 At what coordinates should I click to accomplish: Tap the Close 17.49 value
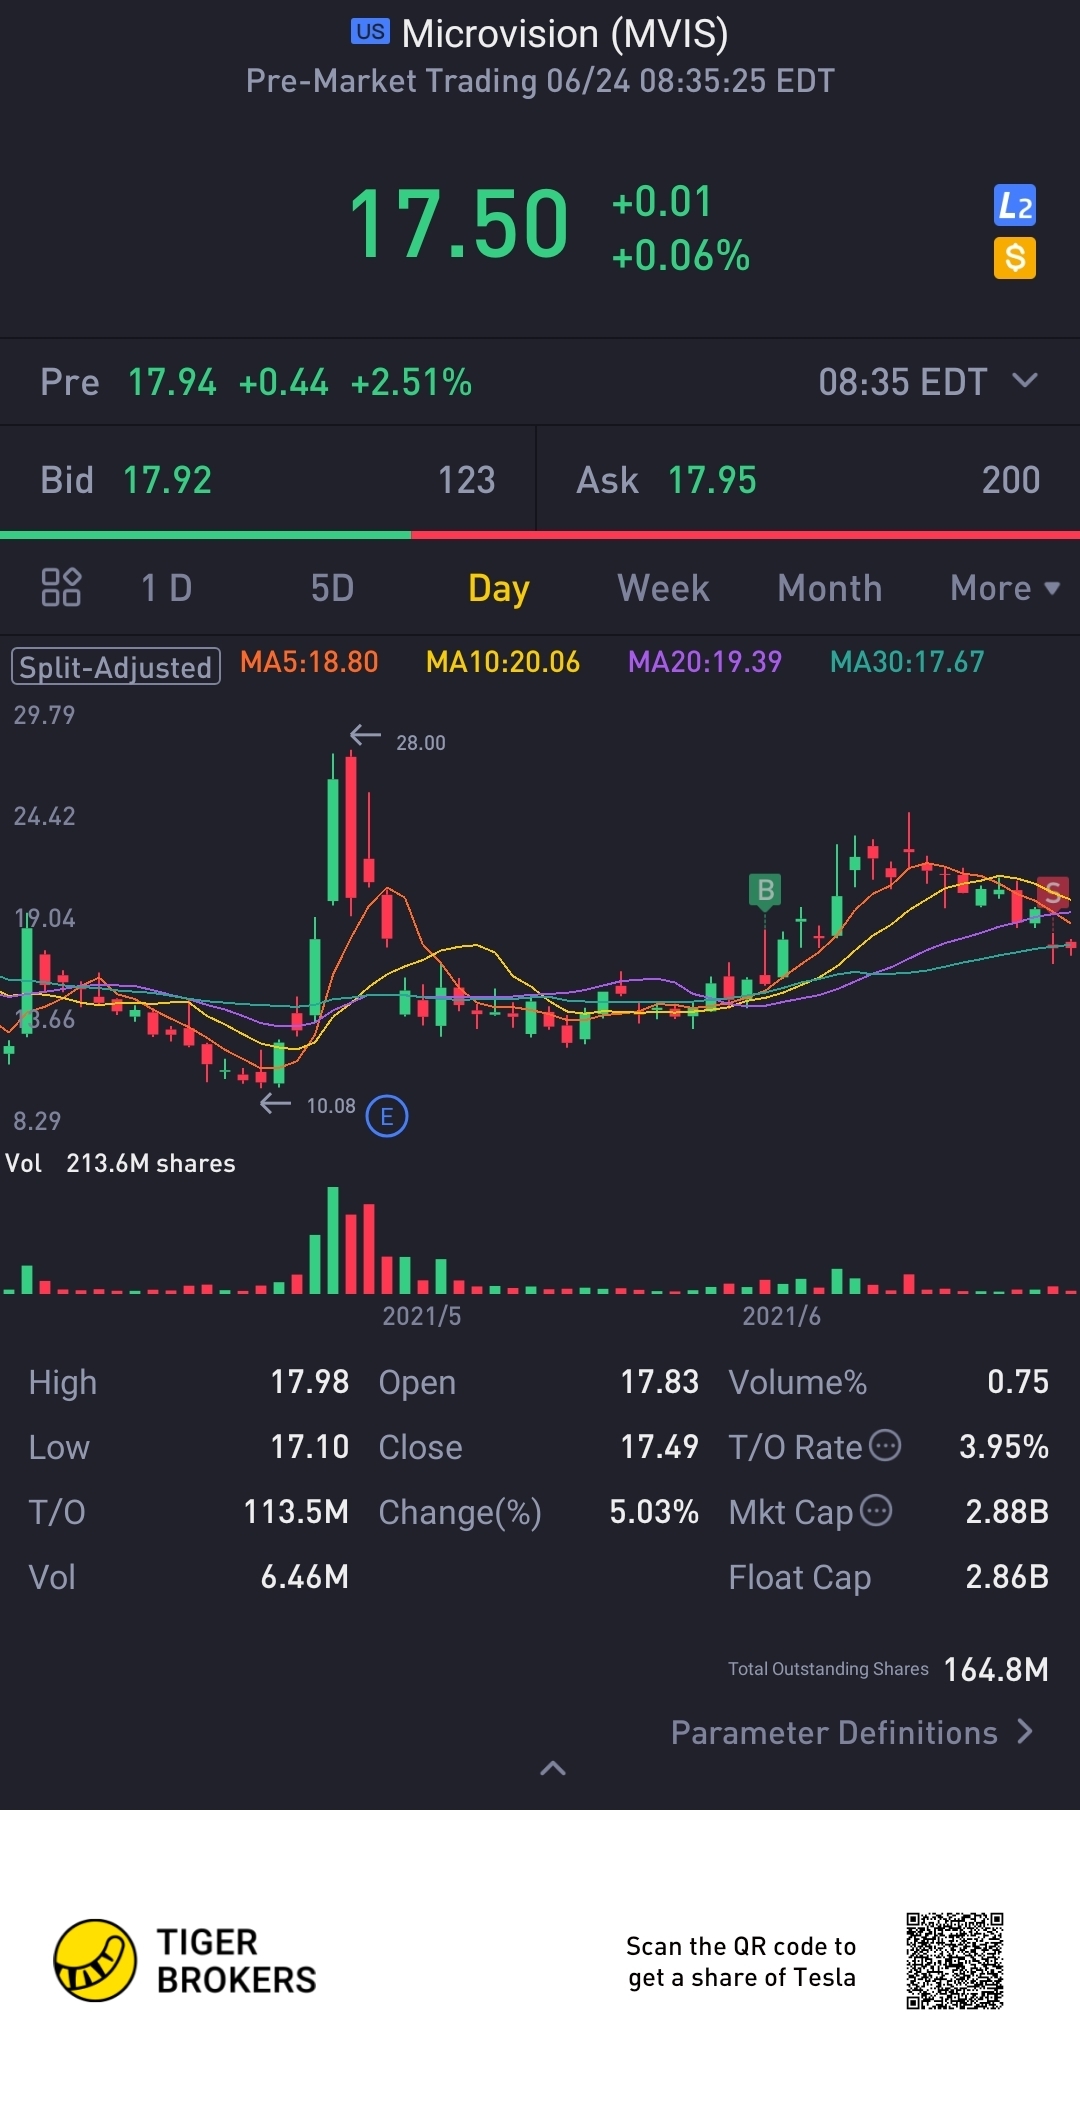659,1447
